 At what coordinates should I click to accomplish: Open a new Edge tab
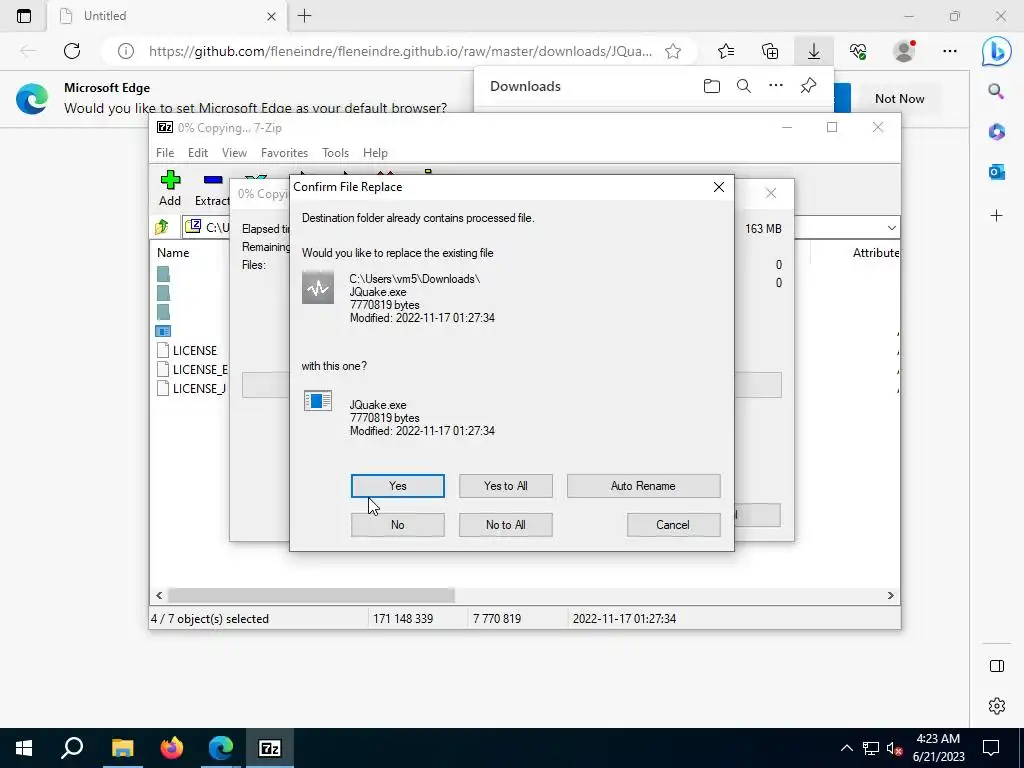tap(304, 16)
